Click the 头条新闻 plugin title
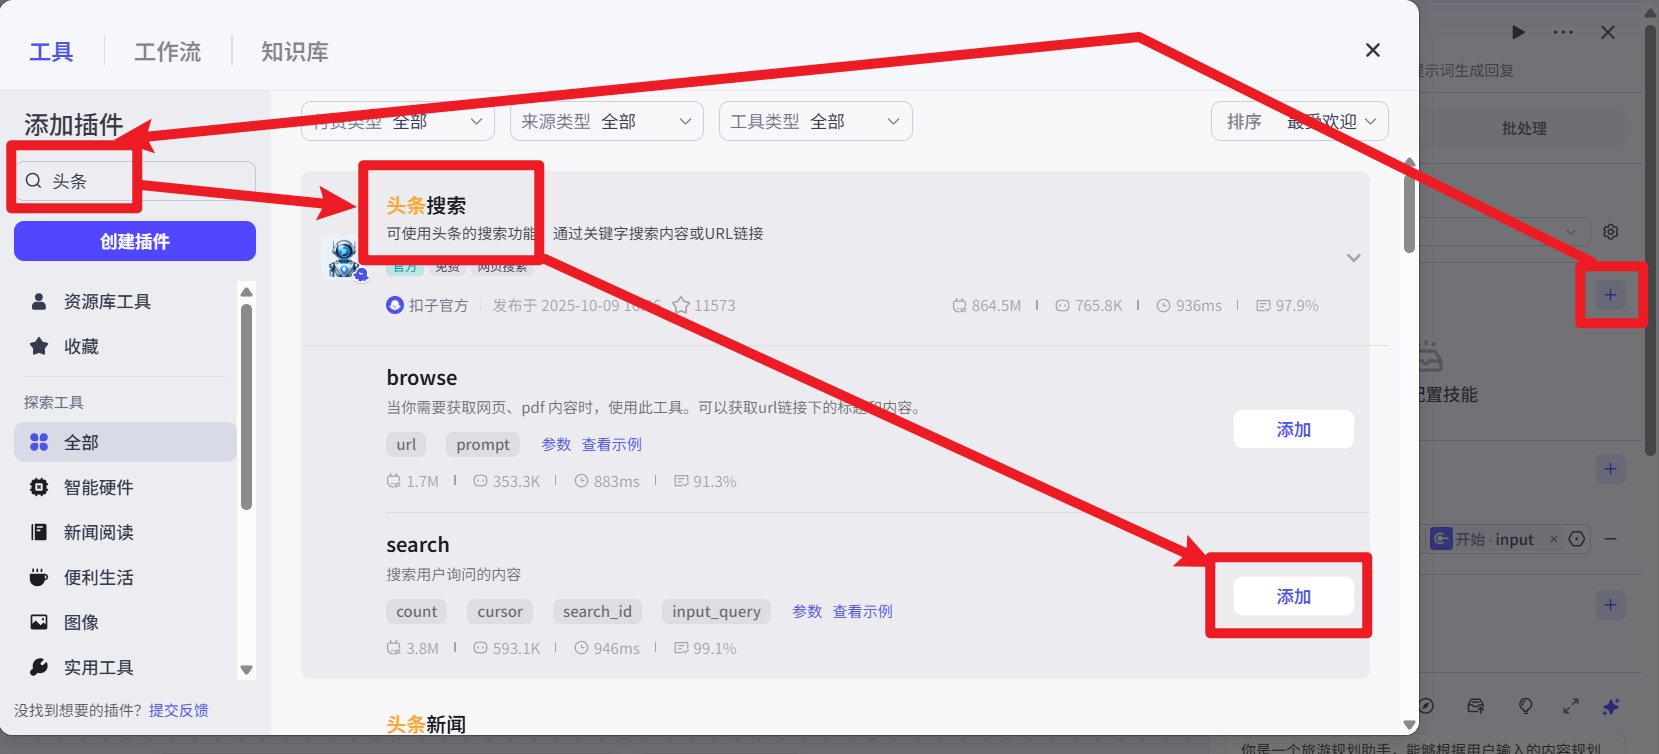The height and width of the screenshot is (754, 1659). (x=426, y=724)
